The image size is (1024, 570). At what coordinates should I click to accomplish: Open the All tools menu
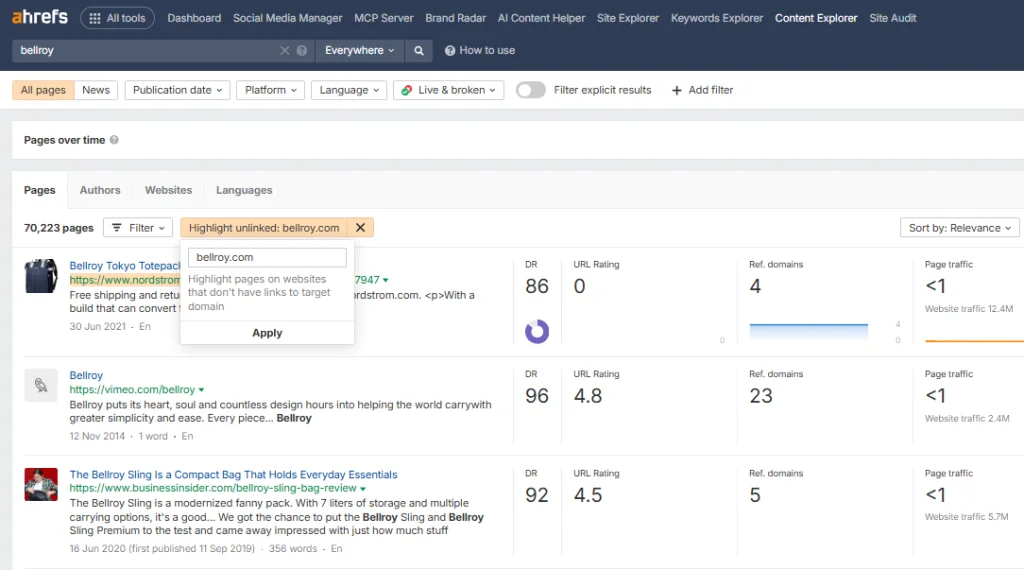(118, 18)
